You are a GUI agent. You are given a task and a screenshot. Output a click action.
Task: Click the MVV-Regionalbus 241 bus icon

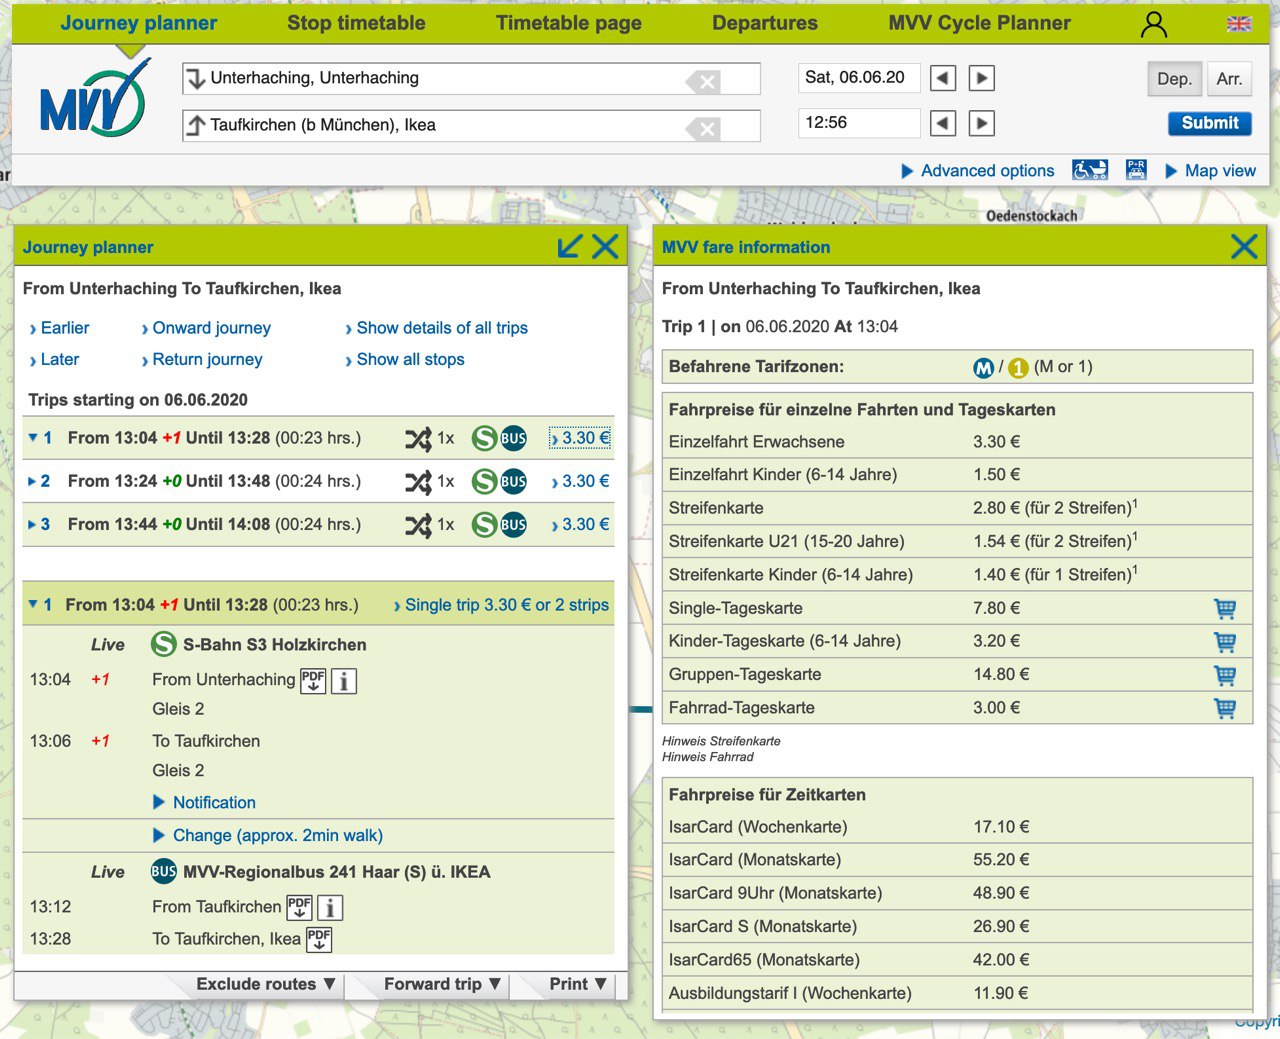(x=164, y=871)
